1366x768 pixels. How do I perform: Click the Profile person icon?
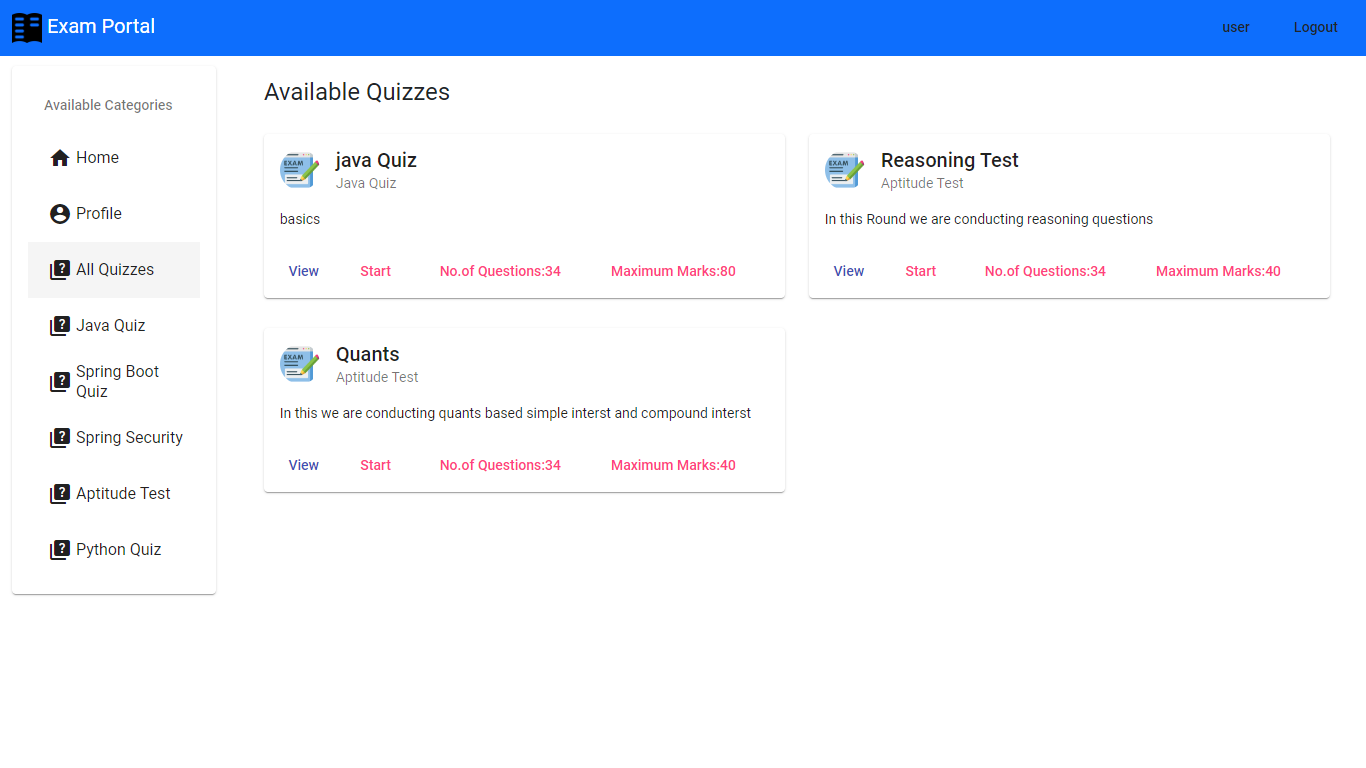59,213
